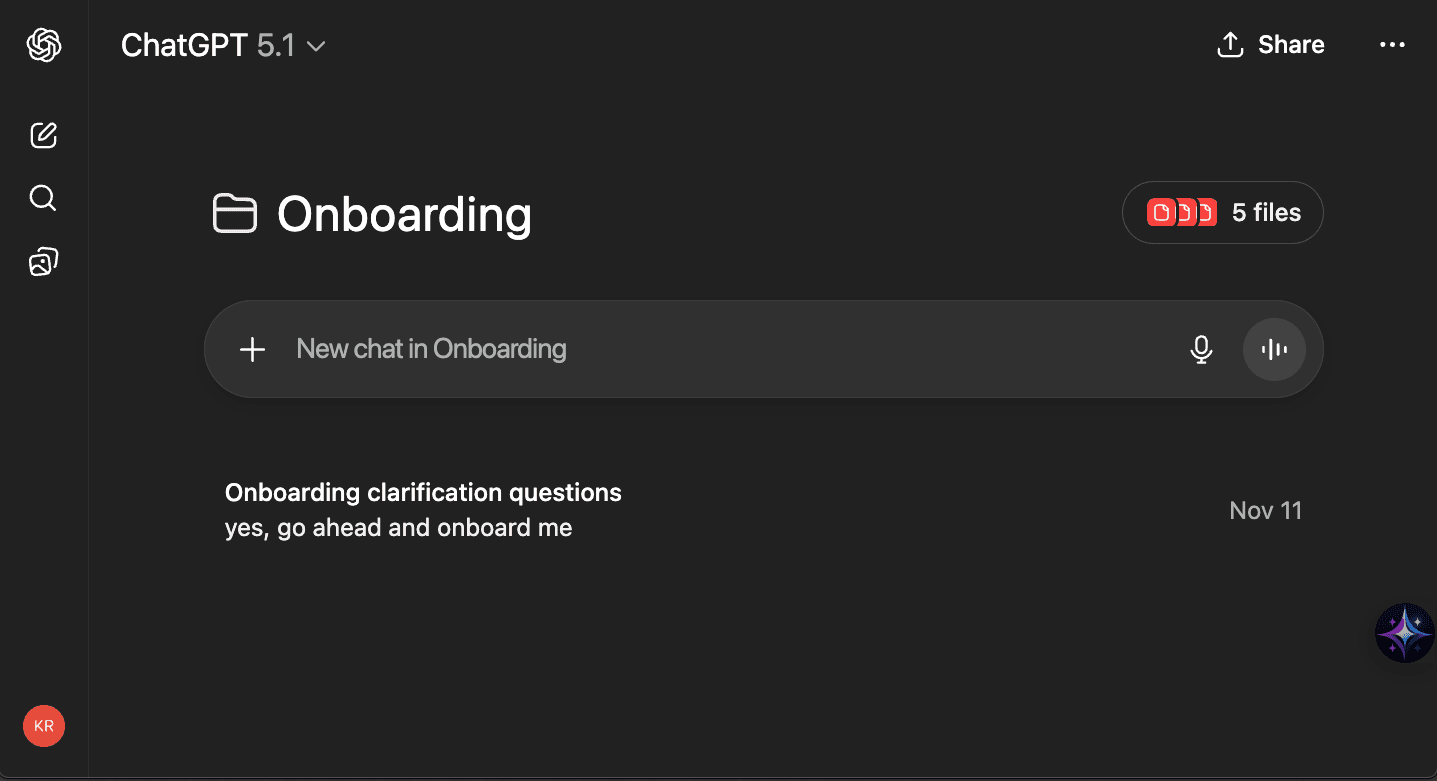Image resolution: width=1437 pixels, height=781 pixels.
Task: Open your KR profile avatar
Action: pyautogui.click(x=43, y=725)
